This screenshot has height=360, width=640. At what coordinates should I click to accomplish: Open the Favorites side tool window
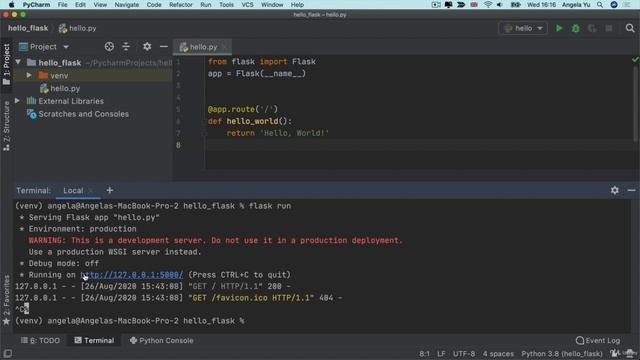pos(6,300)
